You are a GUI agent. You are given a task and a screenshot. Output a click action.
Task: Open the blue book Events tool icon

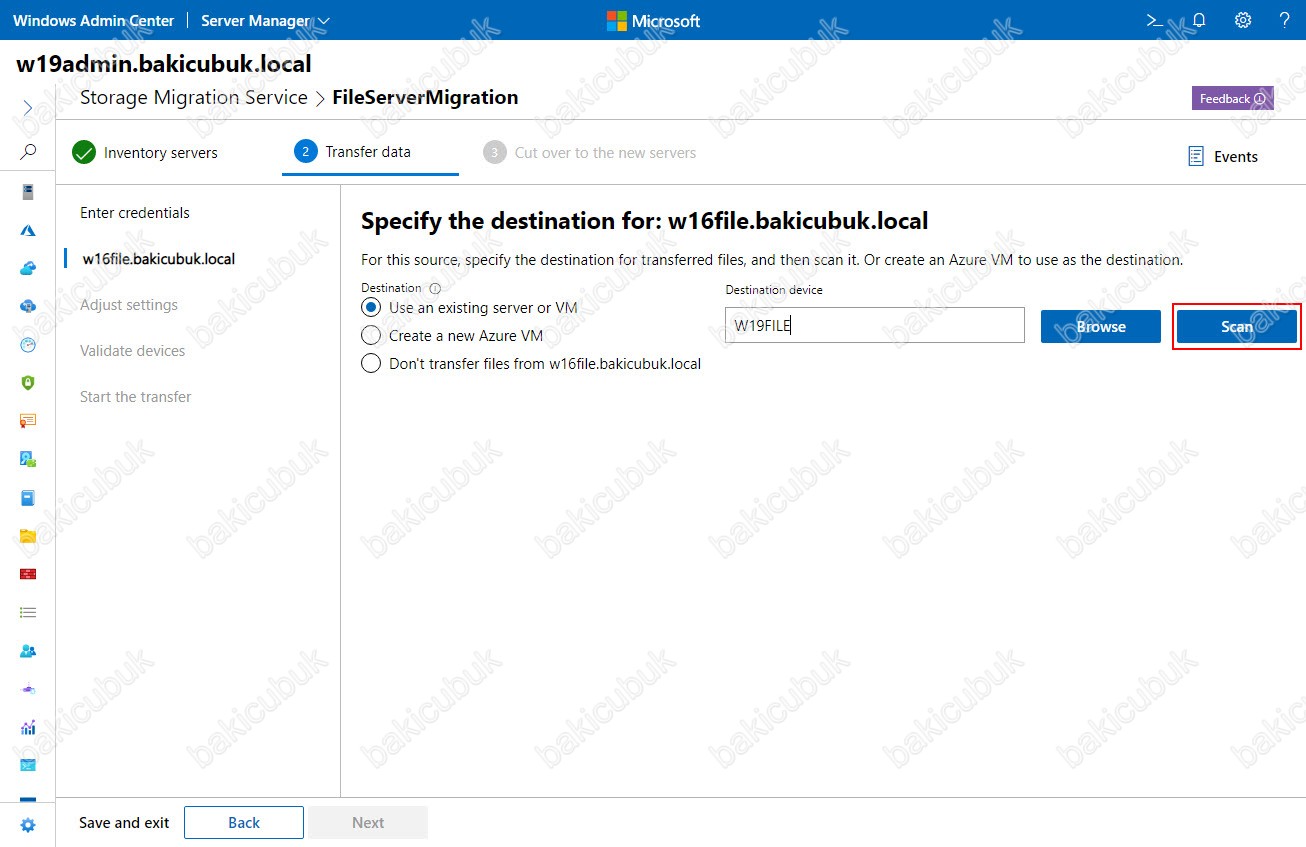pos(28,497)
